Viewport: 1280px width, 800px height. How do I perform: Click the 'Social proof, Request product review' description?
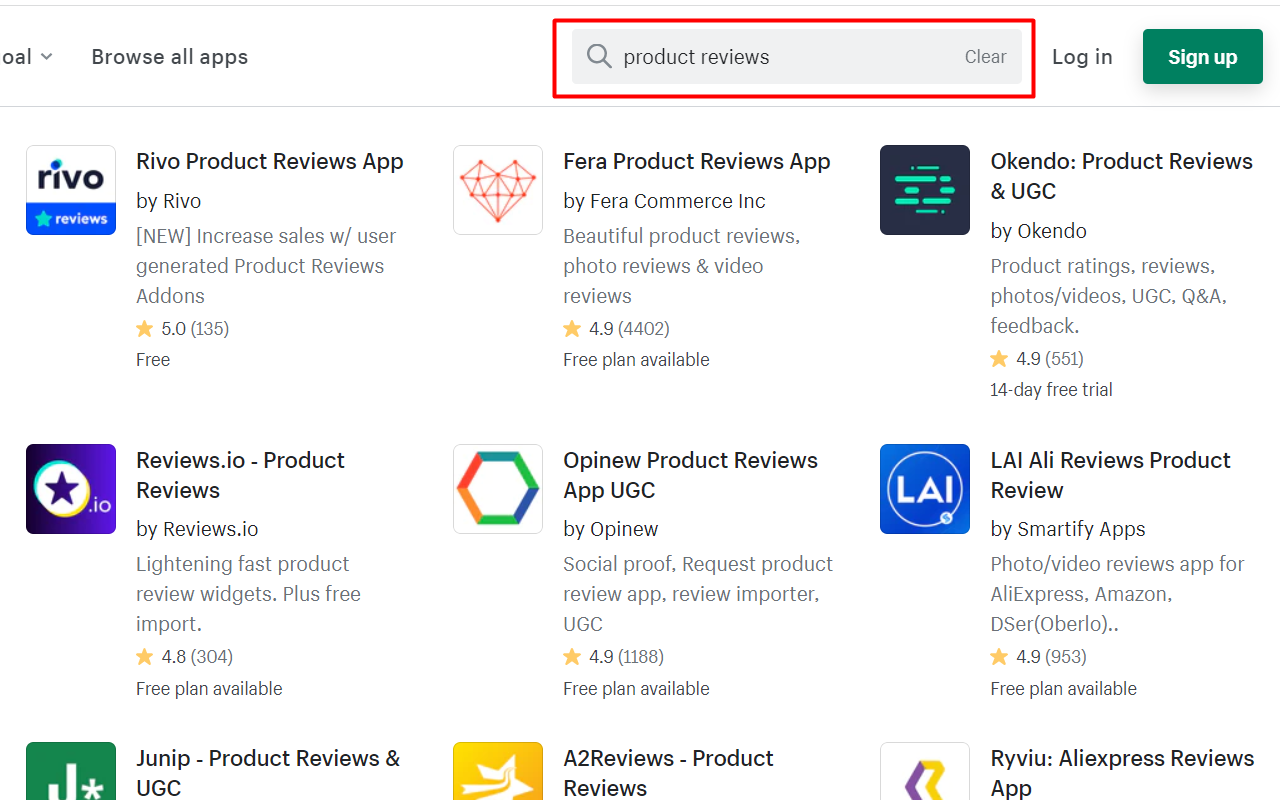click(698, 594)
